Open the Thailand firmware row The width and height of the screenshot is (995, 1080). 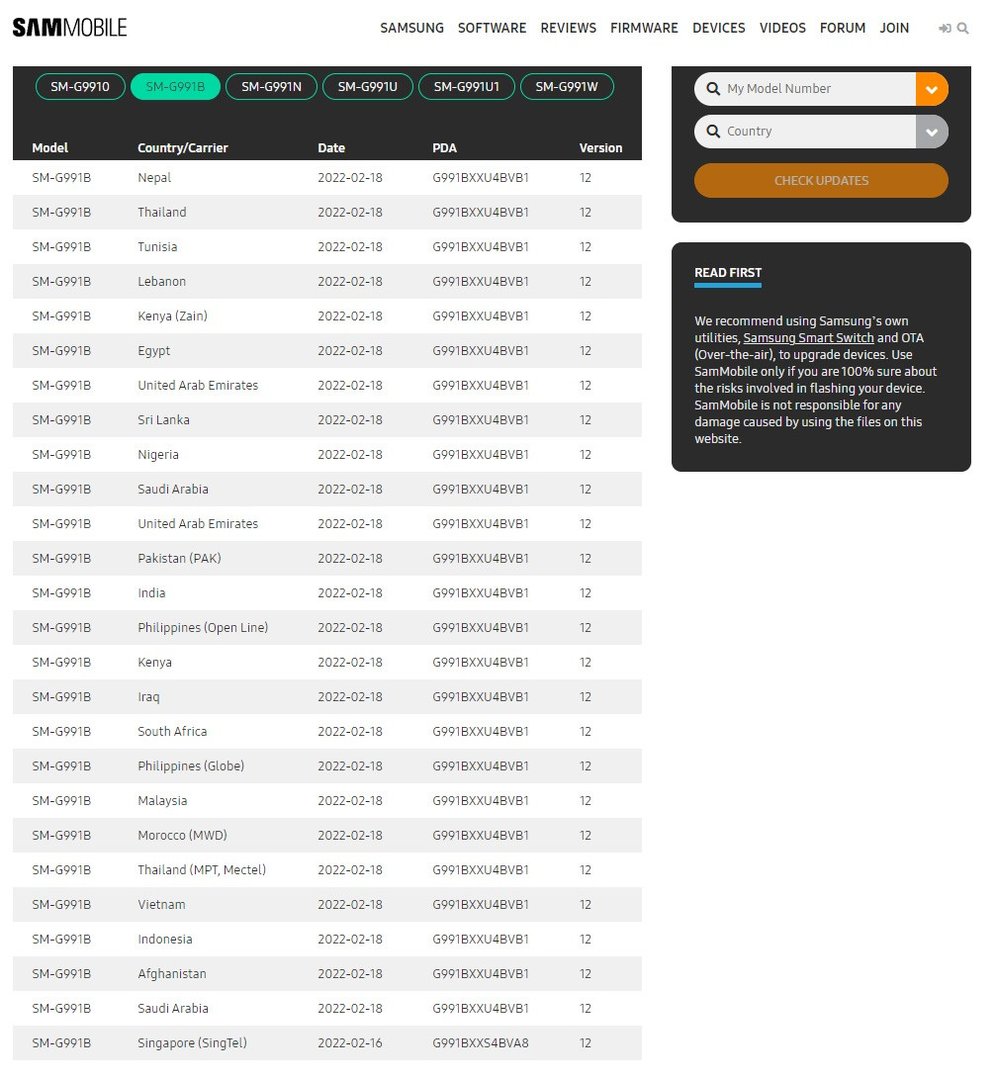click(x=327, y=212)
